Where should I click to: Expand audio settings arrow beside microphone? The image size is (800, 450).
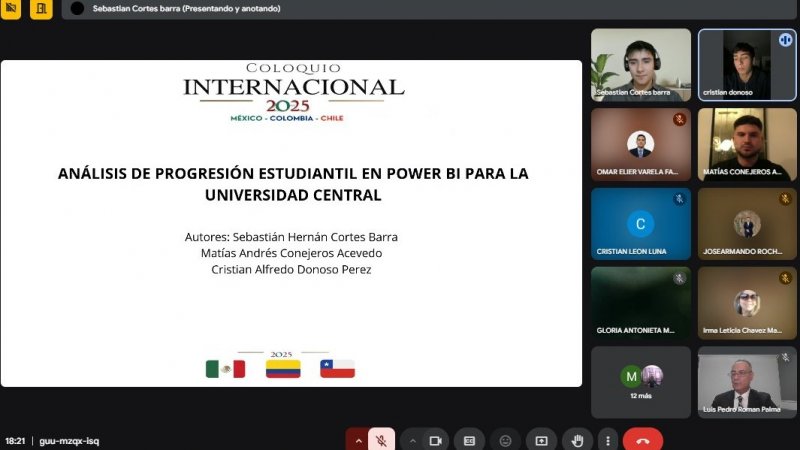click(x=358, y=440)
